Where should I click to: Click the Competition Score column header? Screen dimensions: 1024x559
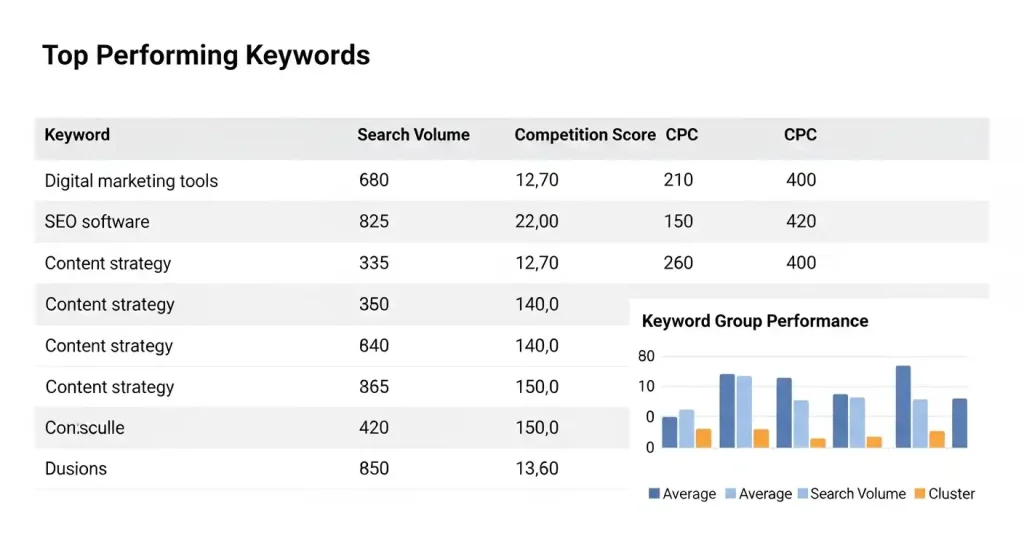coord(584,135)
